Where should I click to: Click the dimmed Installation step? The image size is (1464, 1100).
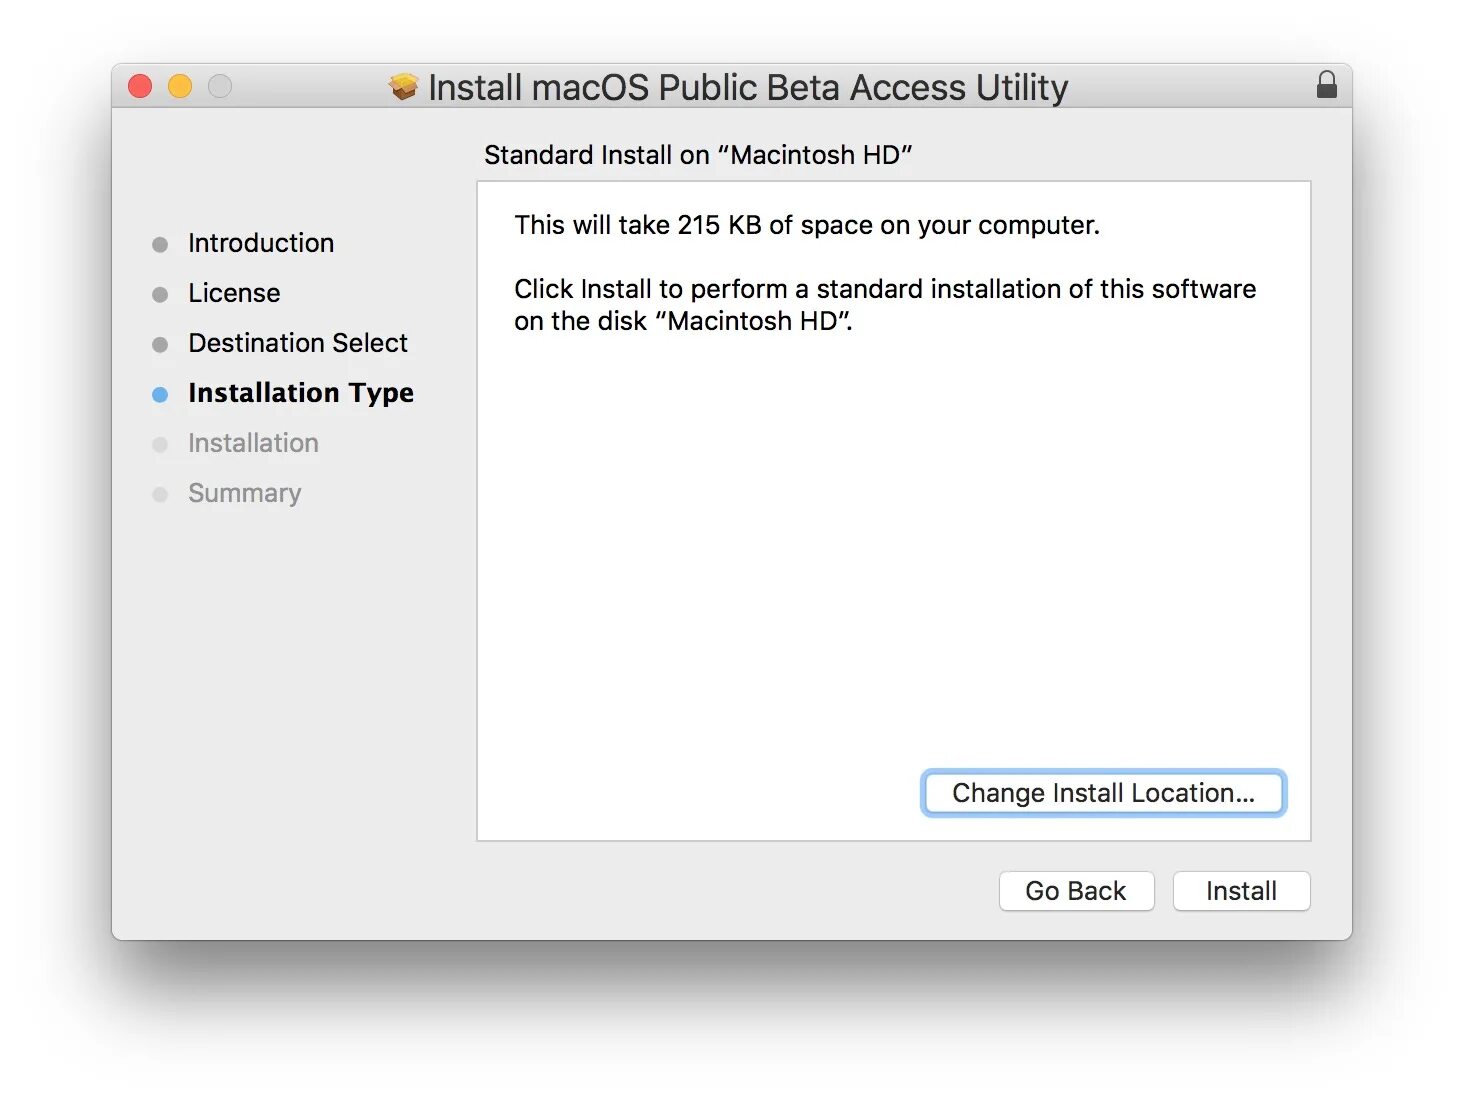pos(253,443)
